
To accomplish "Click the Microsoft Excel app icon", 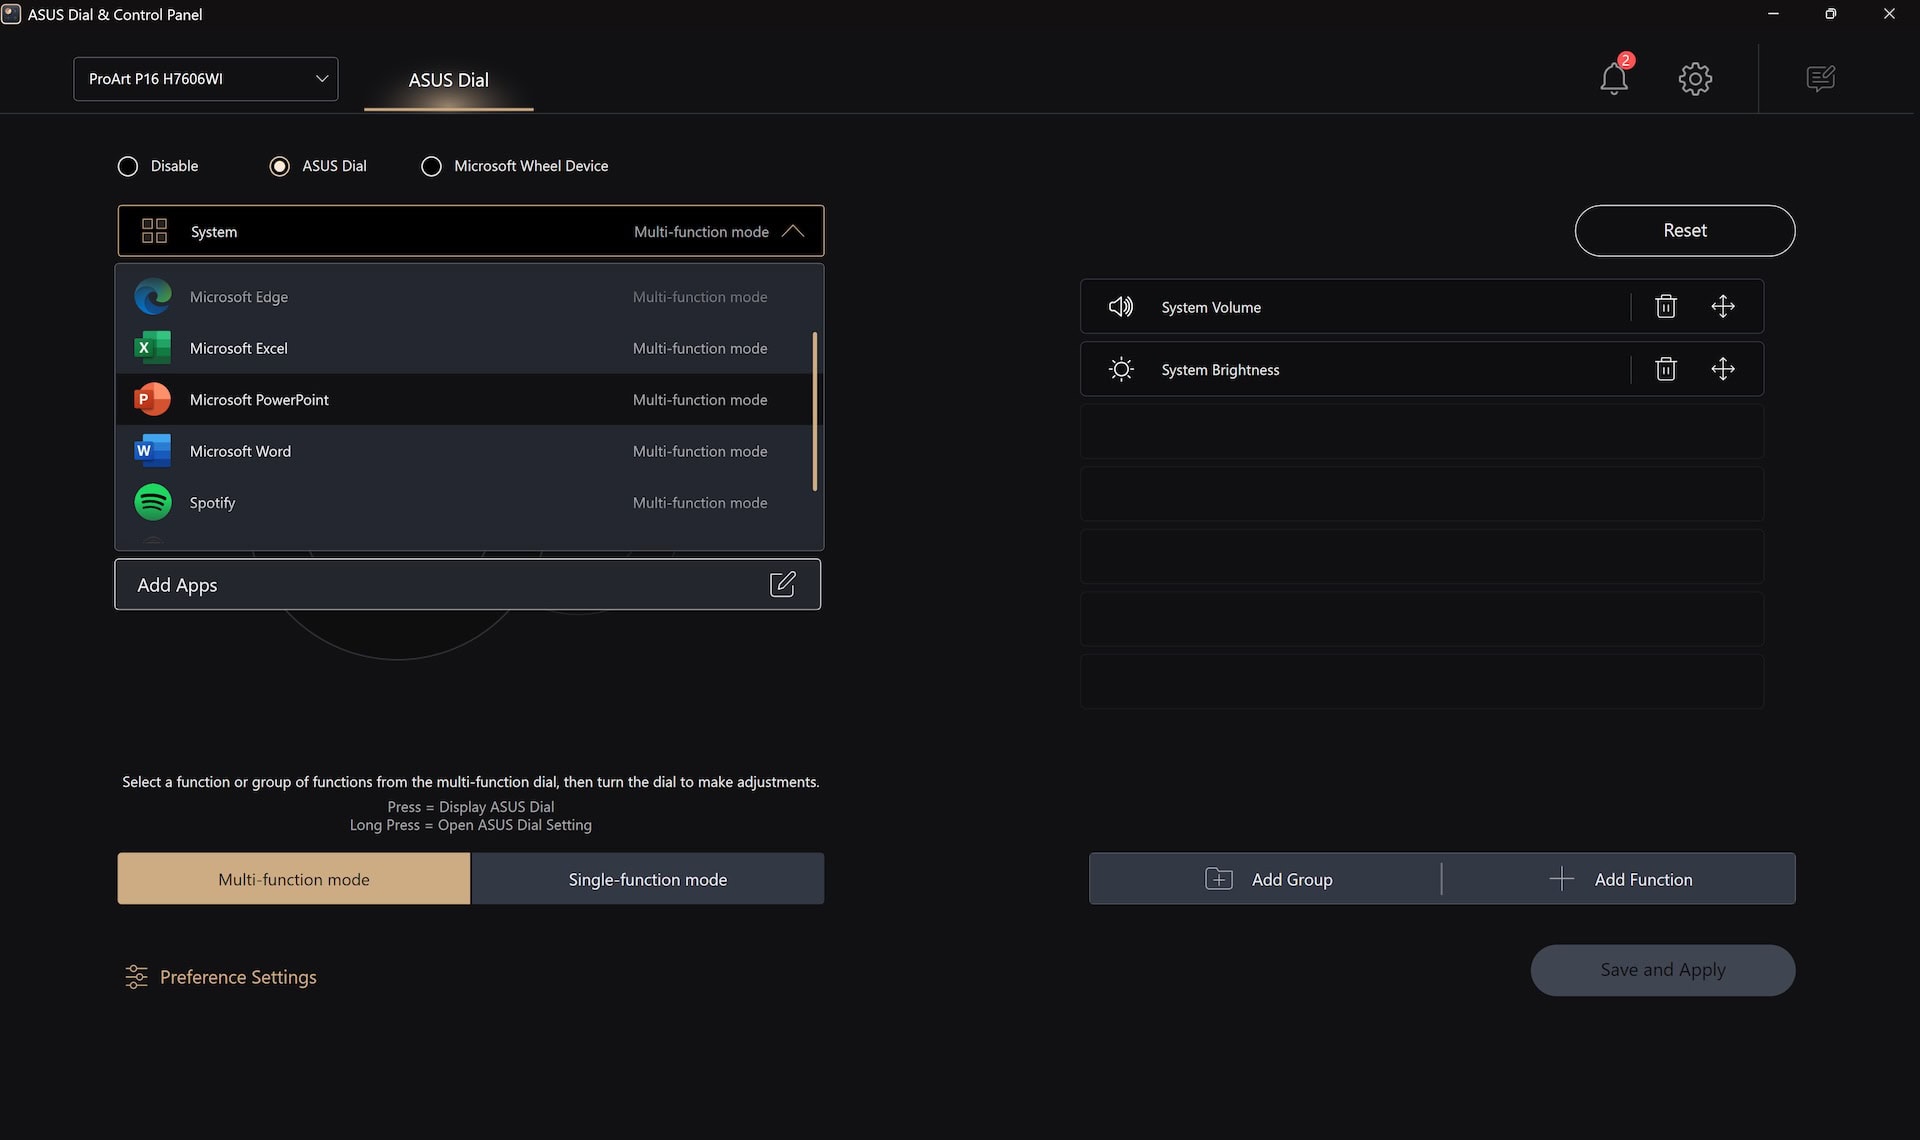I will (x=152, y=348).
